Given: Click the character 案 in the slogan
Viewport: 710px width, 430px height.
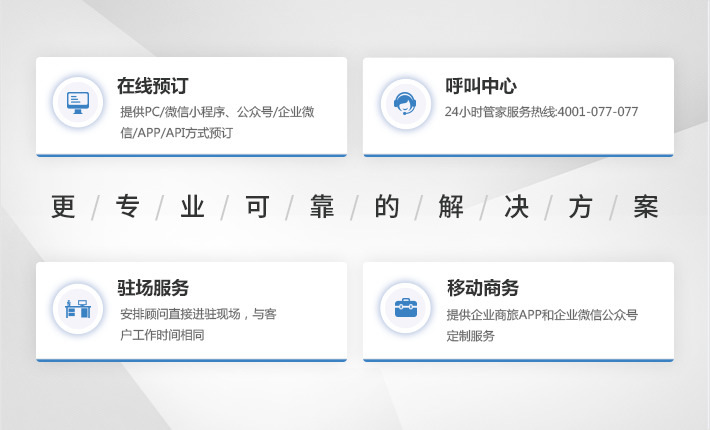Looking at the screenshot, I should tap(646, 206).
